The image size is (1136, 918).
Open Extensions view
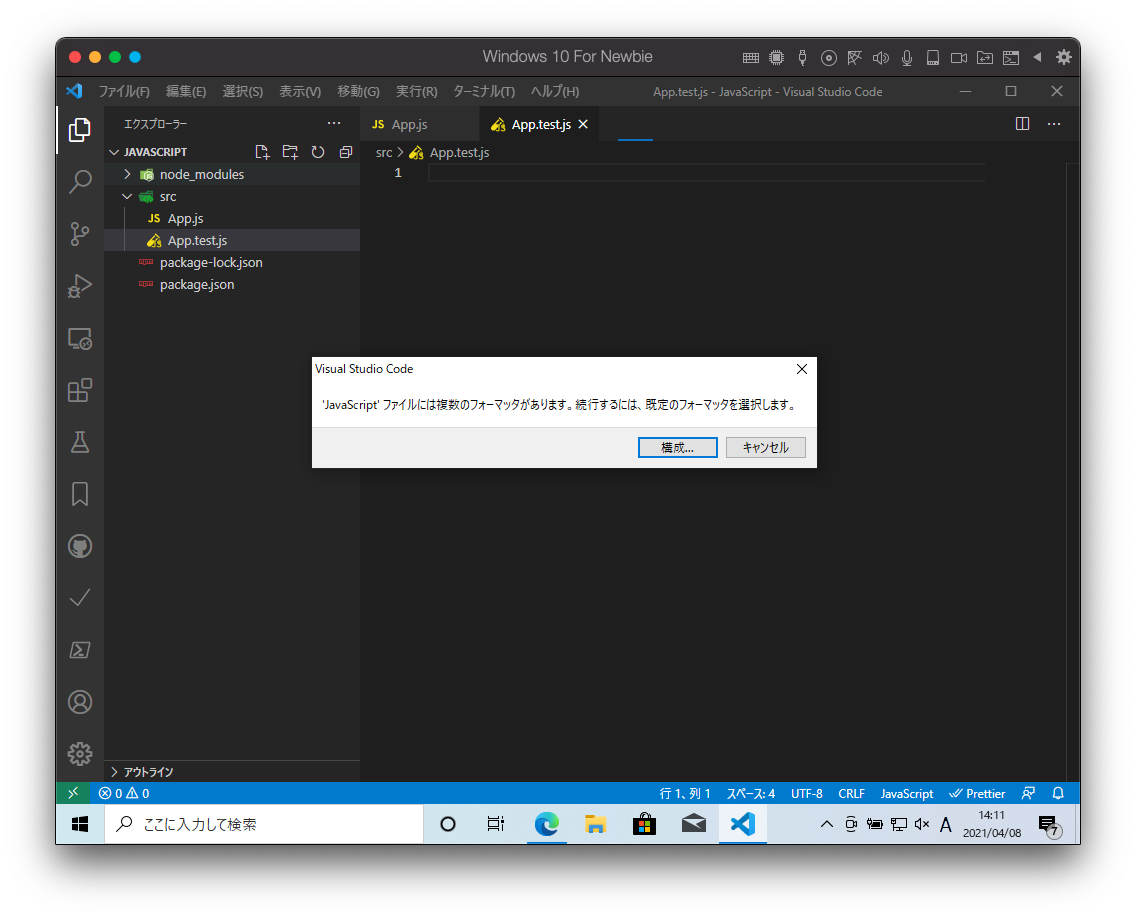click(x=80, y=391)
